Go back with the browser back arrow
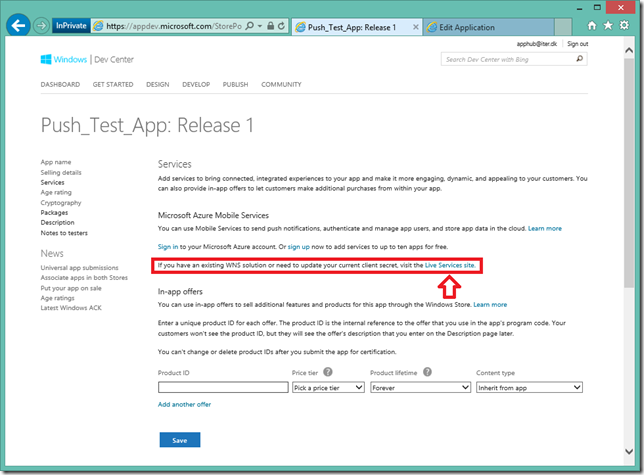Viewport: 644px width, 475px height. [18, 26]
